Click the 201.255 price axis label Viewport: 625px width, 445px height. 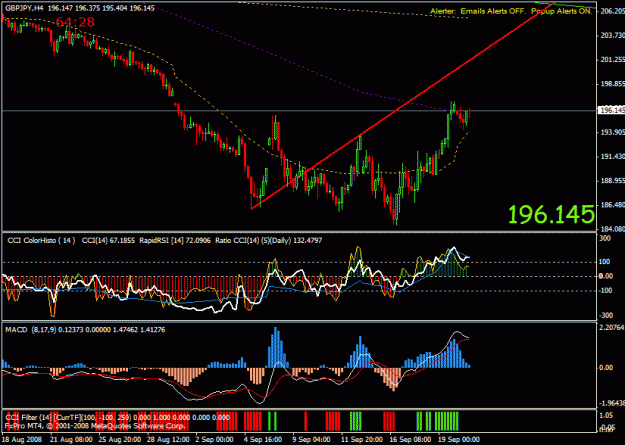click(x=612, y=60)
